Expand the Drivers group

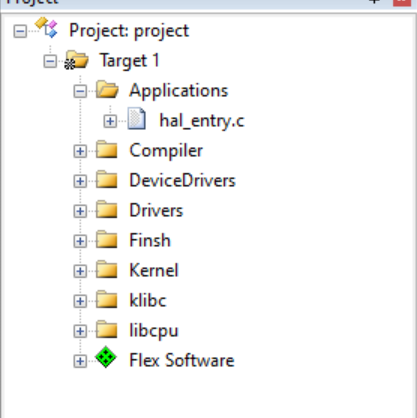coord(80,211)
